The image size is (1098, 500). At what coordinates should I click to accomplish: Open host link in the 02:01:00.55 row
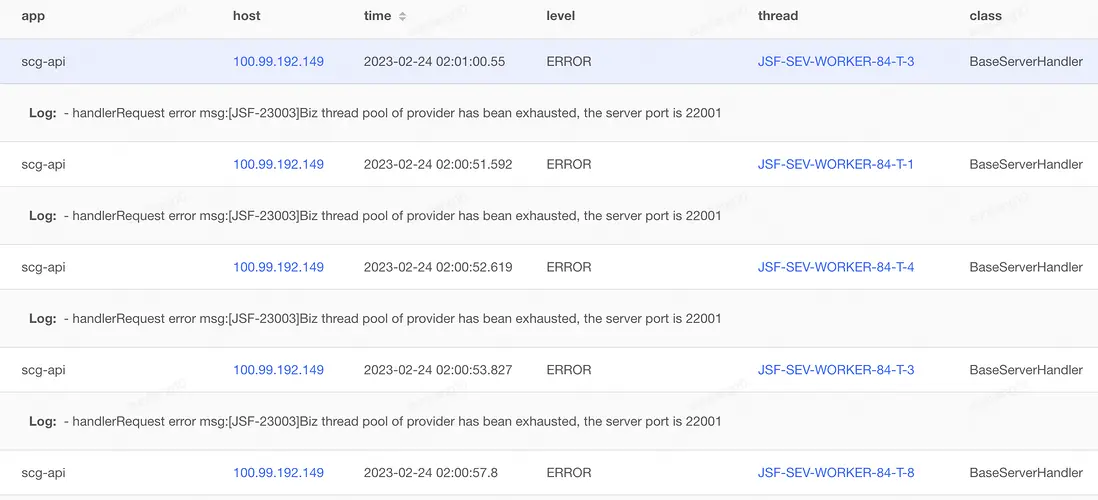(x=278, y=62)
